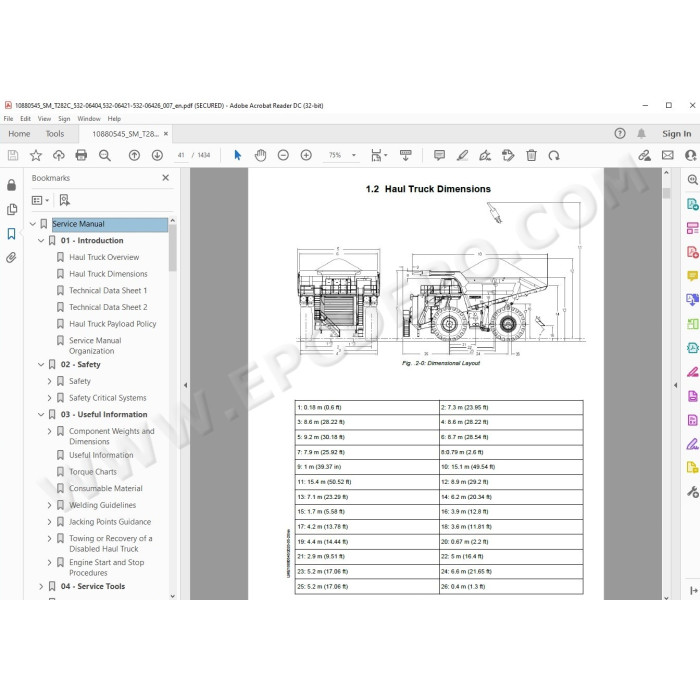Viewport: 700px width, 700px height.
Task: Open the View menu
Action: pos(44,119)
